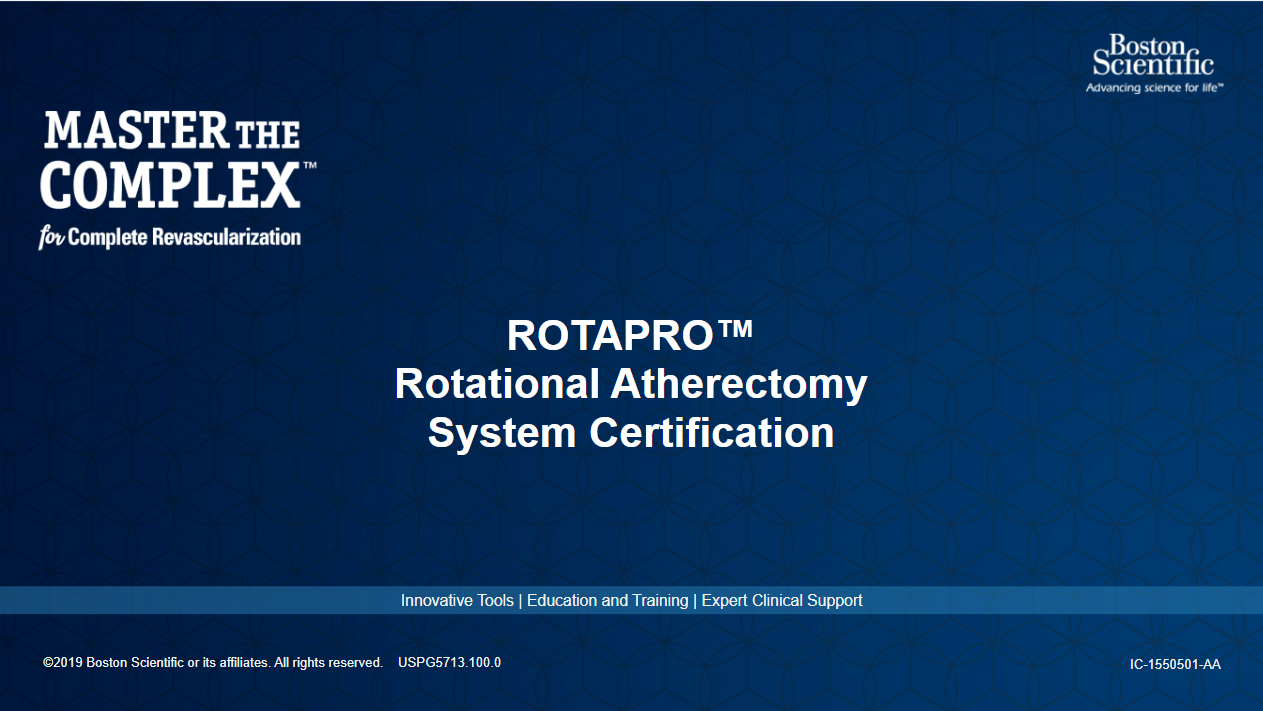Click the Boston Scientific logo
This screenshot has width=1263, height=711.
tap(1152, 58)
